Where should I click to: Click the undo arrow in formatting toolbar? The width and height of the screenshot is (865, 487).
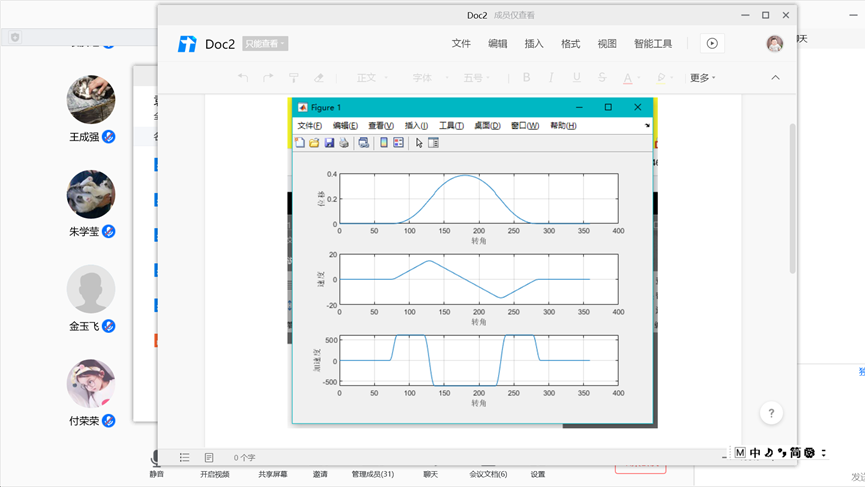pos(243,78)
